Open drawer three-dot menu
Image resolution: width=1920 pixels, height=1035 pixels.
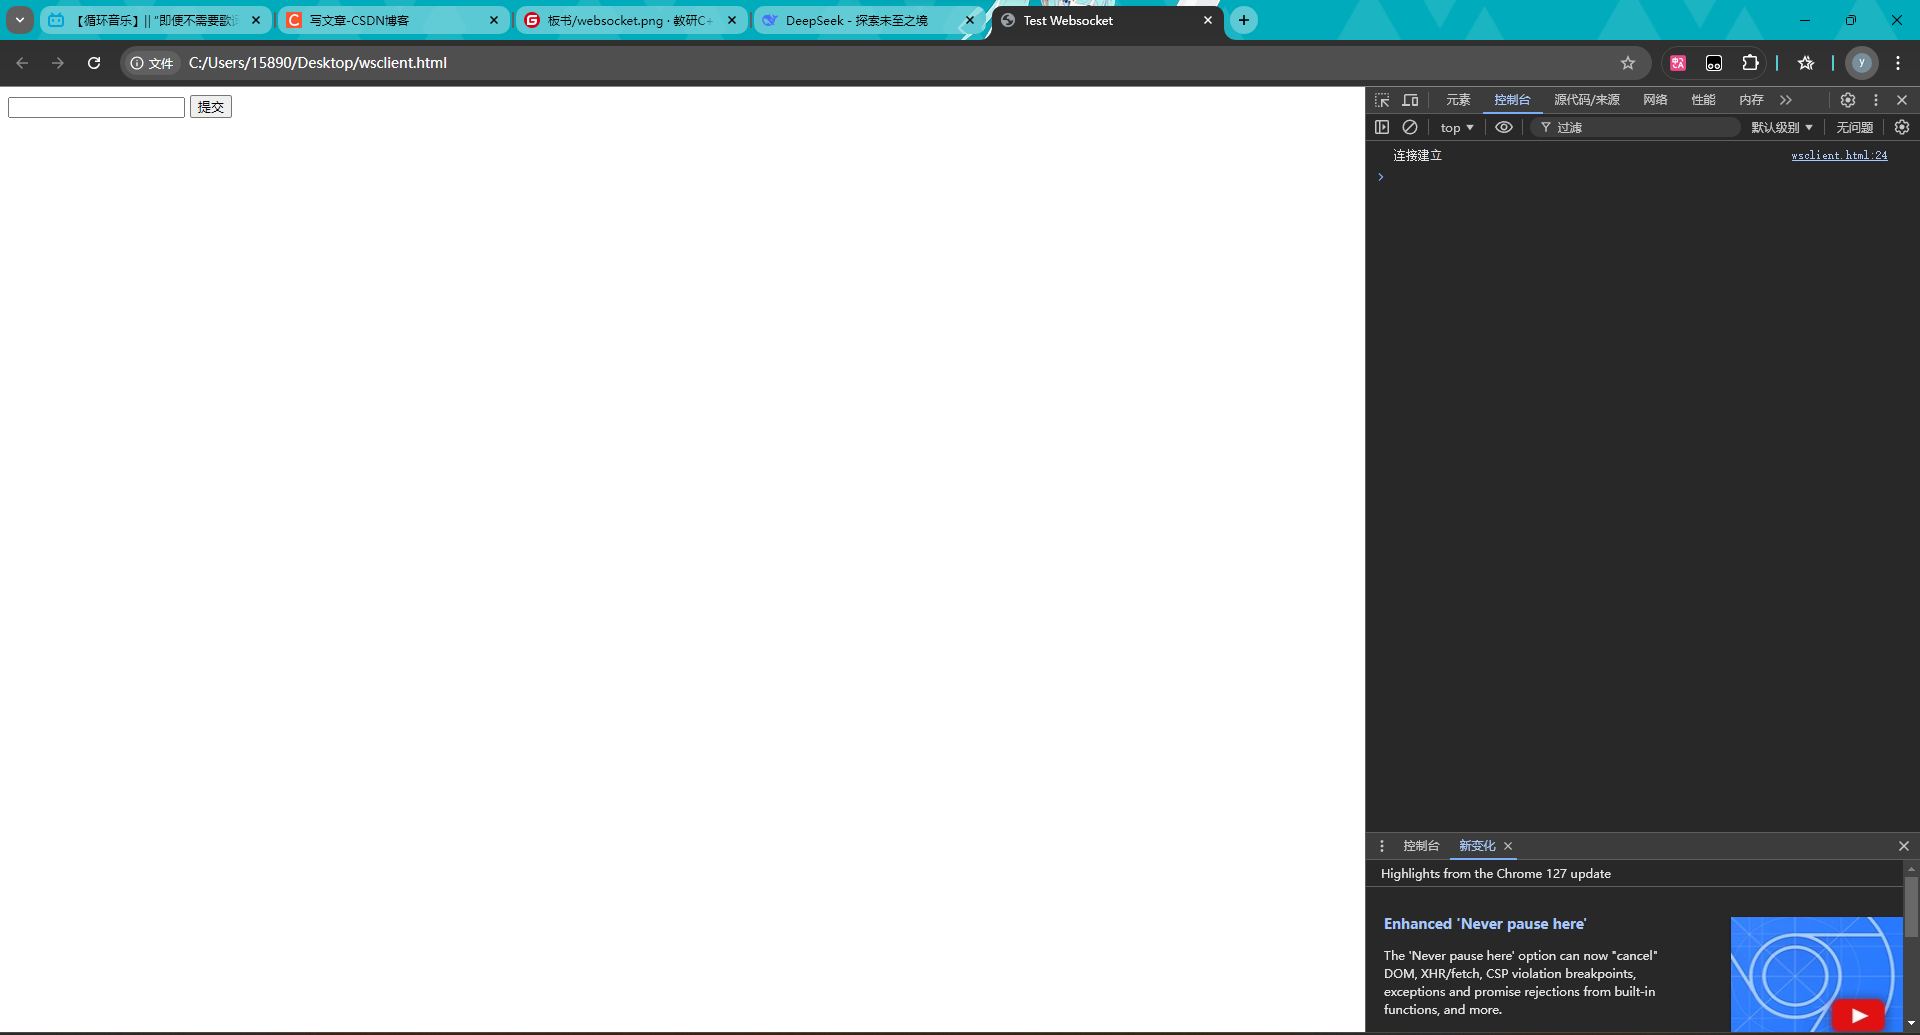click(x=1382, y=846)
